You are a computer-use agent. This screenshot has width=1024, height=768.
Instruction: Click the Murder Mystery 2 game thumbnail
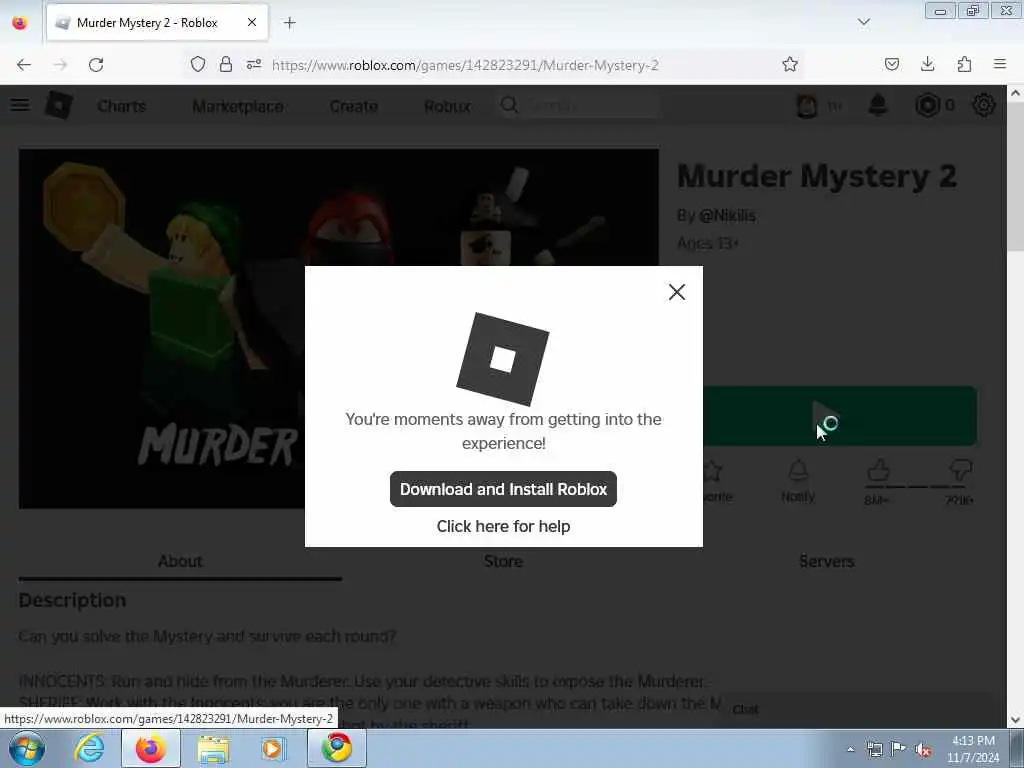(x=338, y=328)
